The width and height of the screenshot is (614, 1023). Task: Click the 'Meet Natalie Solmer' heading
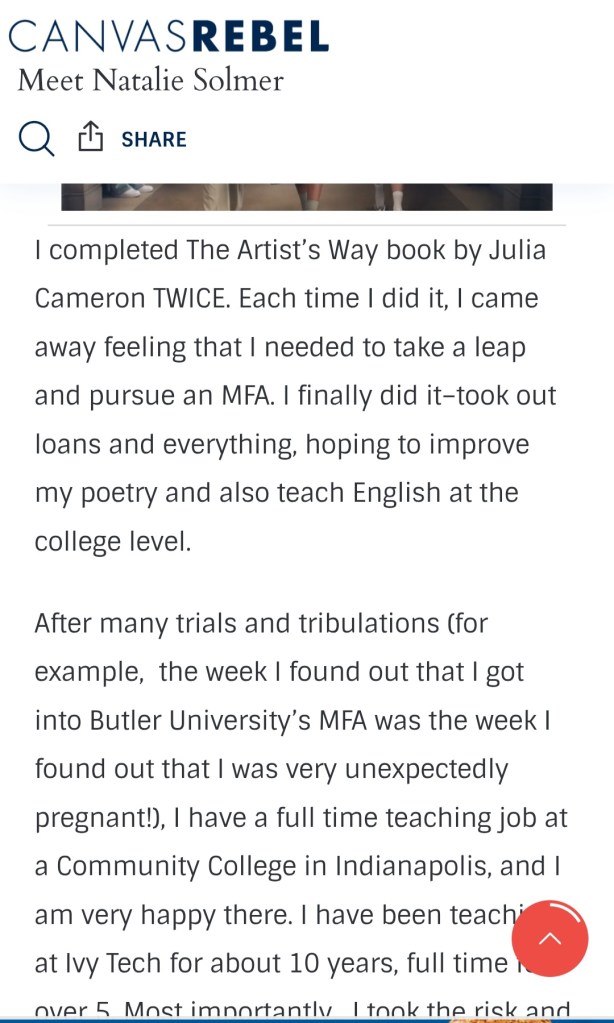[150, 80]
